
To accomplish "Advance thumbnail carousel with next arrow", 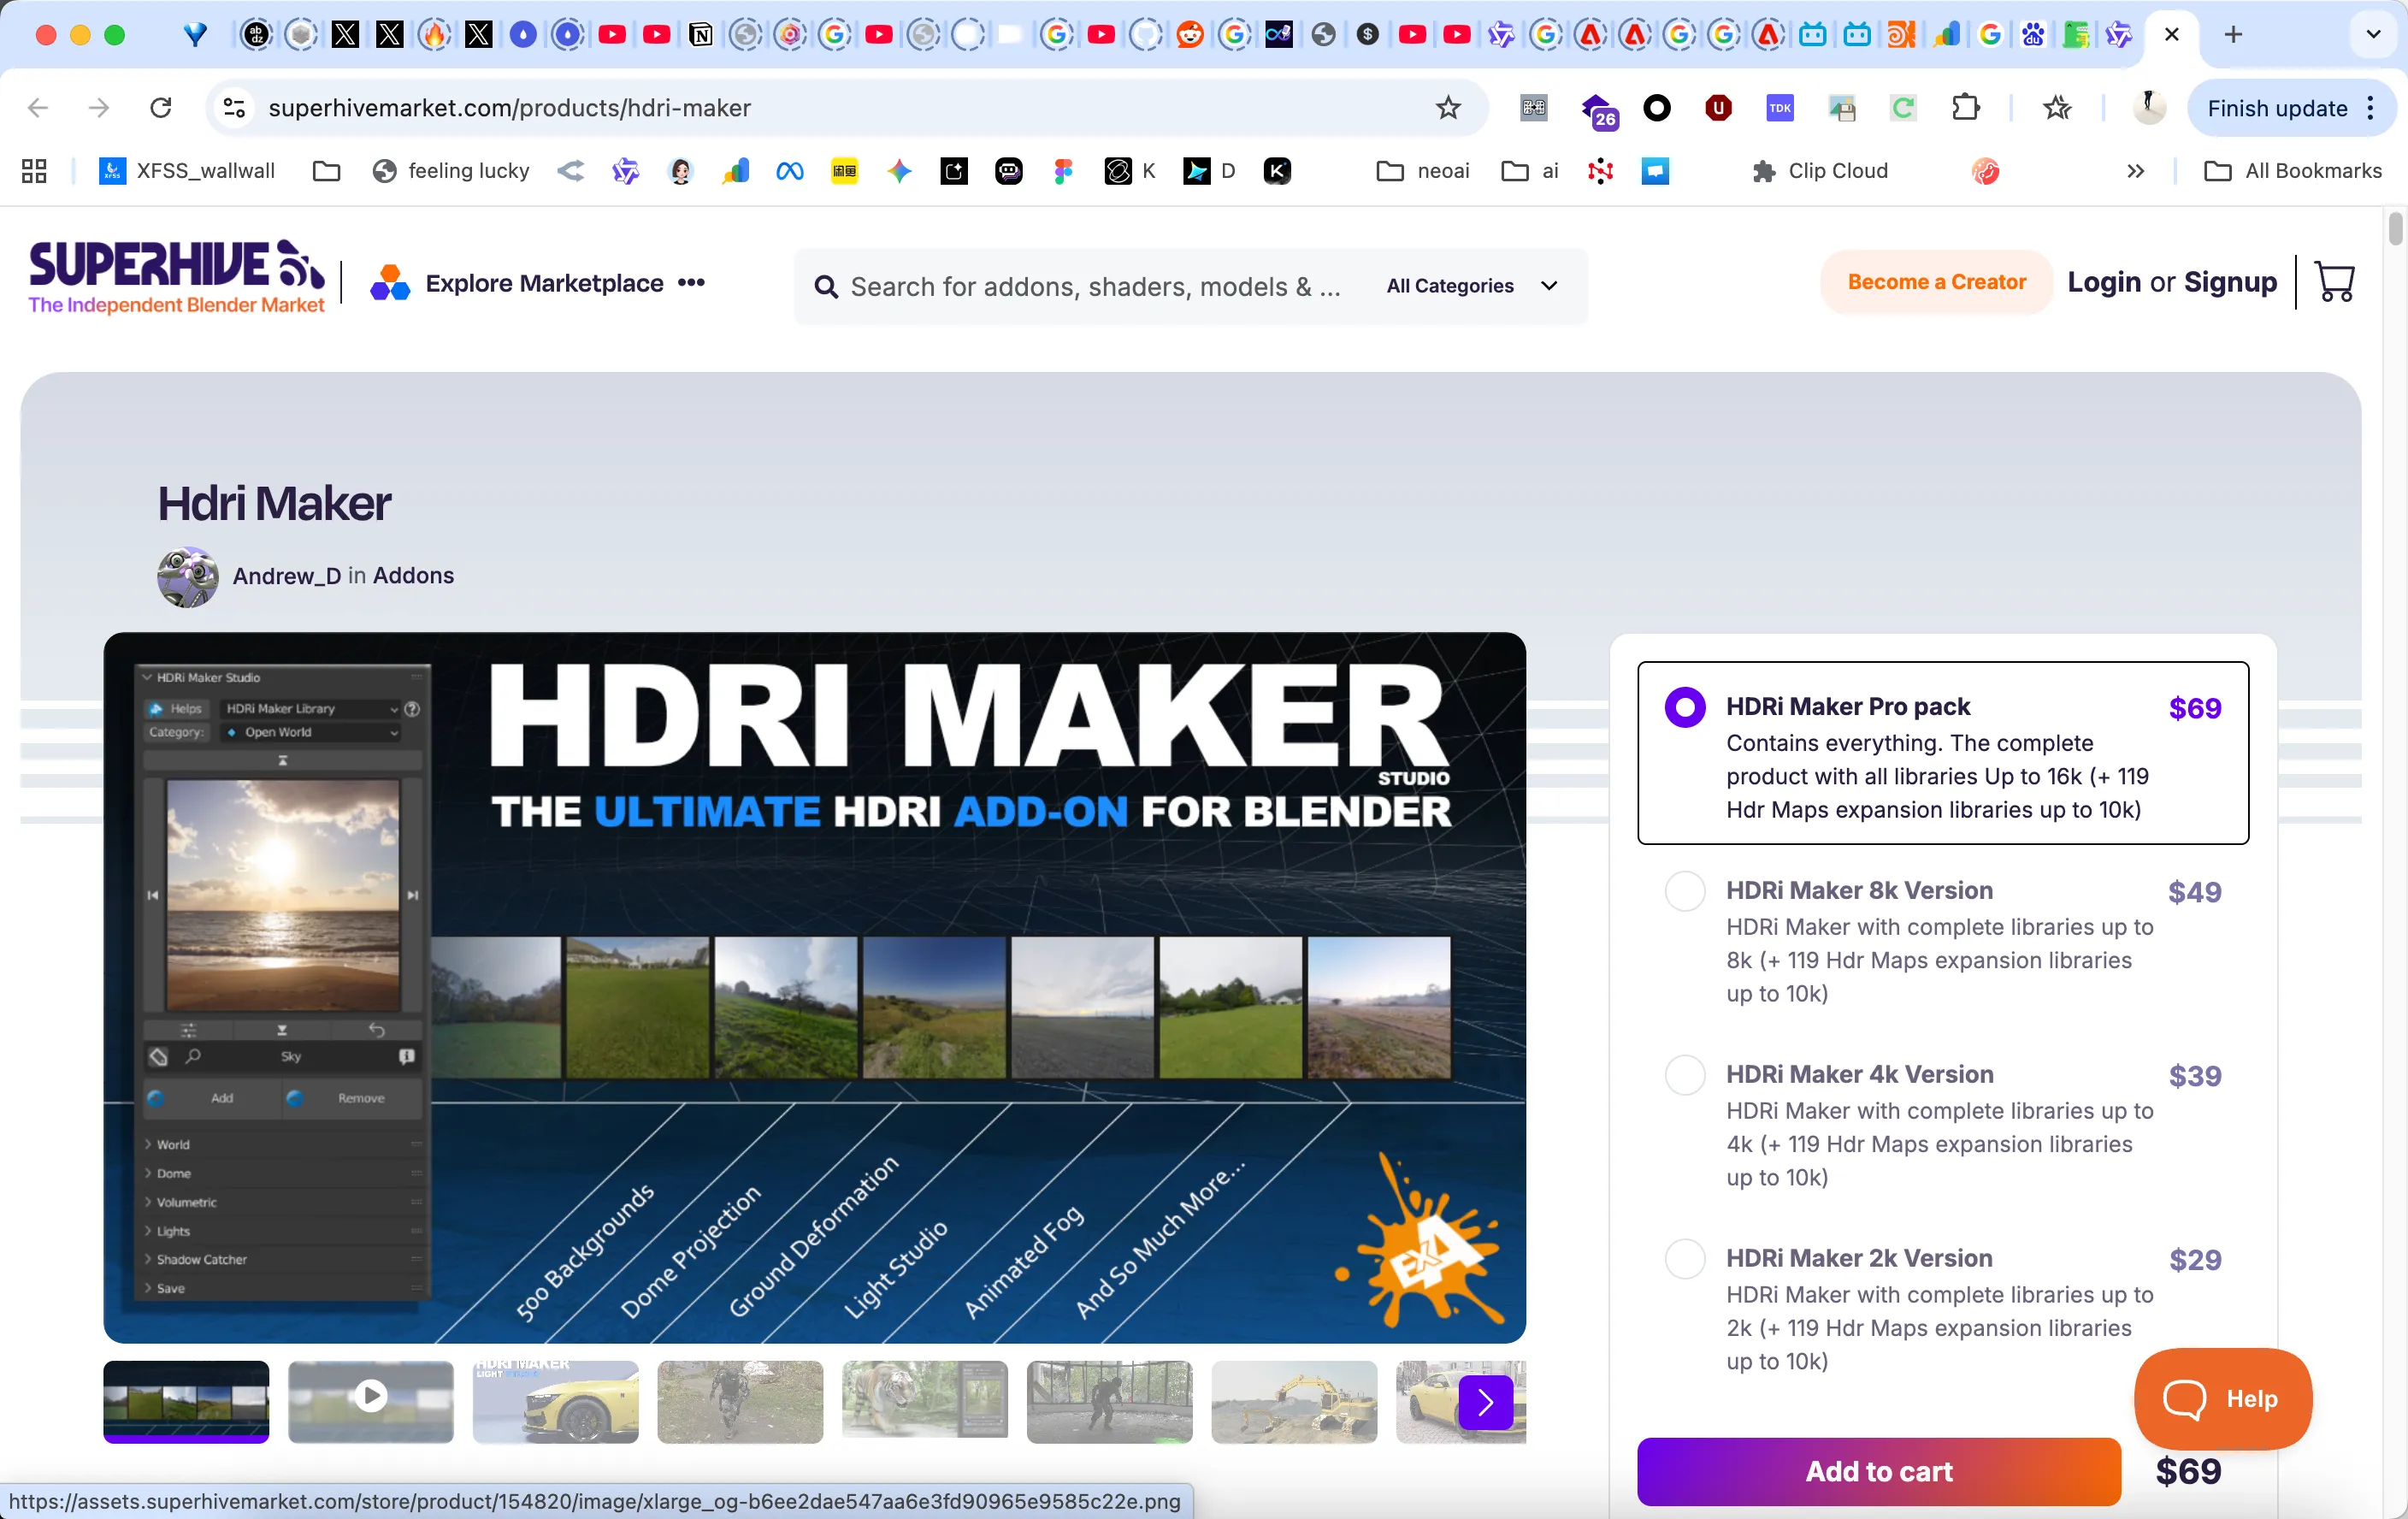I will point(1485,1402).
